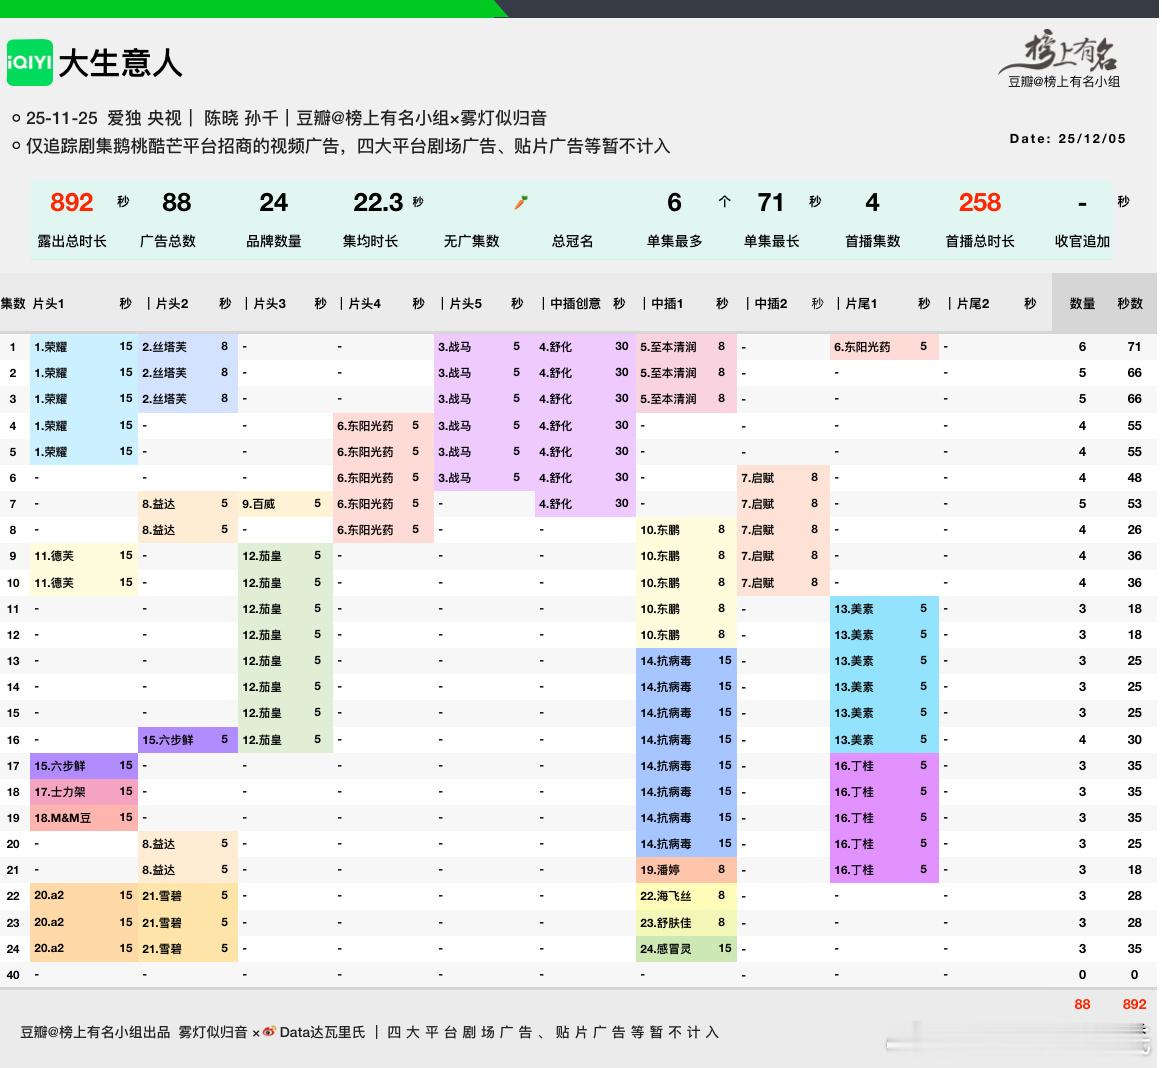Image resolution: width=1162 pixels, height=1068 pixels.
Task: Click 13.美素 in episode 11 row
Action: (x=854, y=608)
